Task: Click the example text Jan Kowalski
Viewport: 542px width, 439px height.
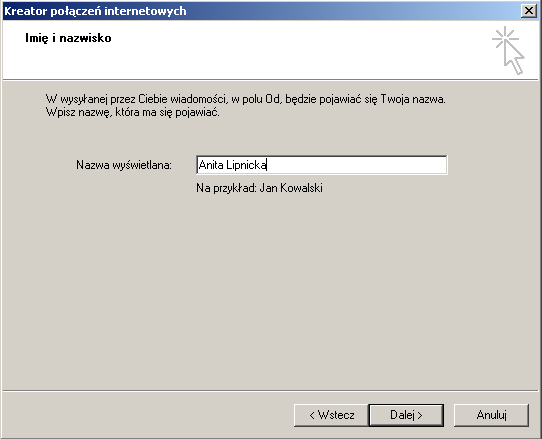Action: click(x=291, y=188)
